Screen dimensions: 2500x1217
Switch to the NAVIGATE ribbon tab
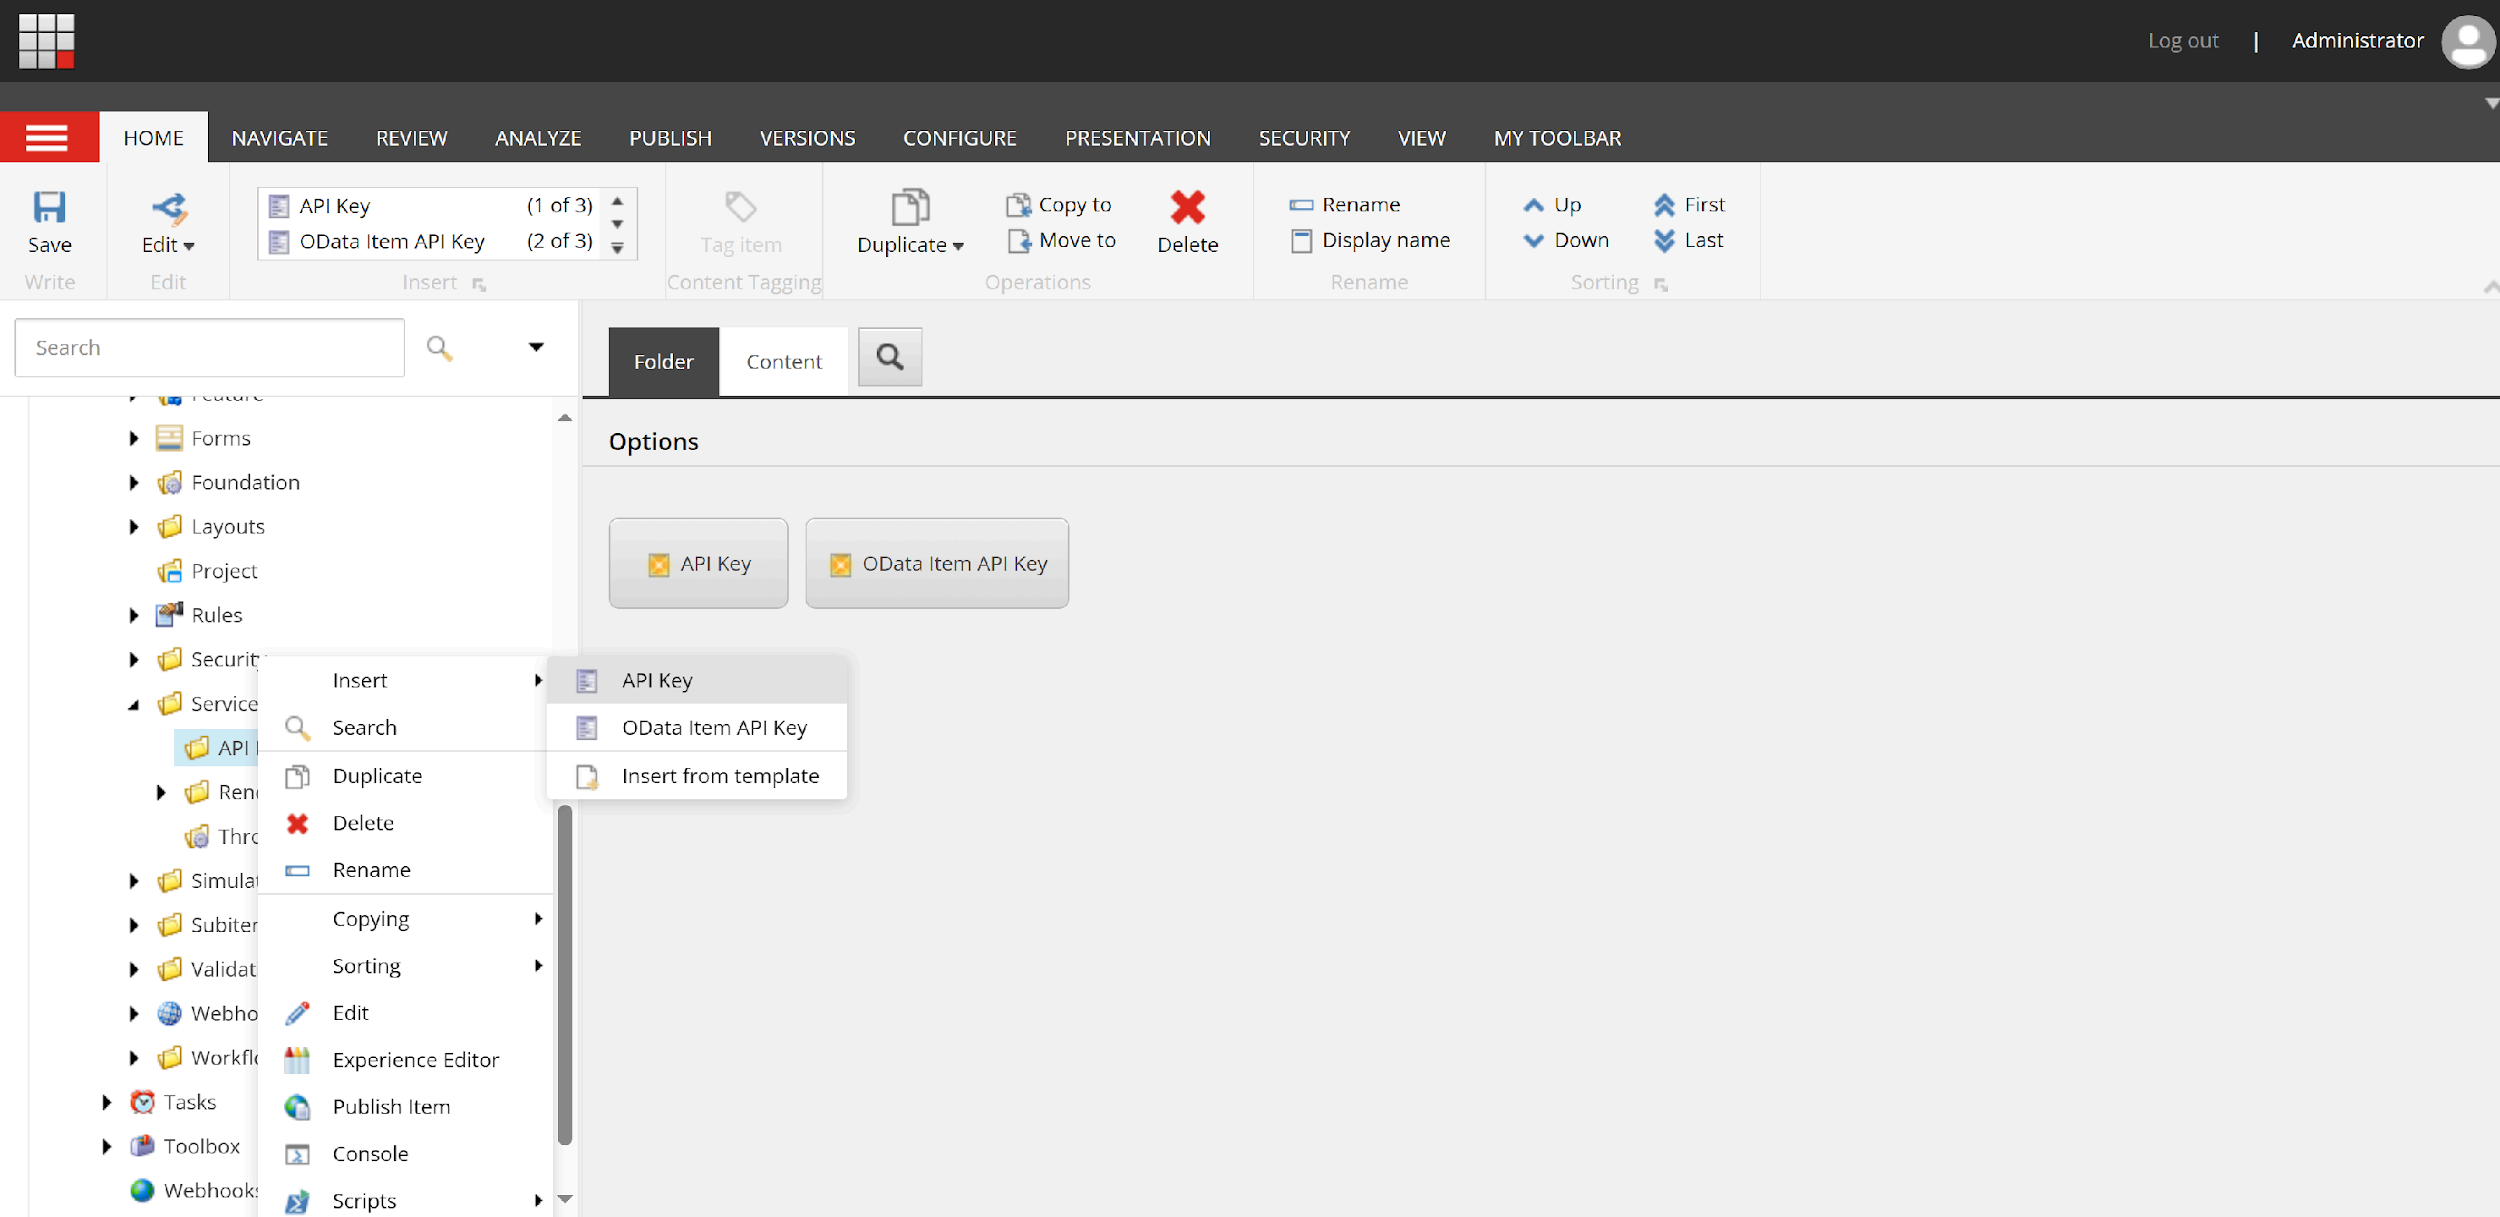click(280, 138)
